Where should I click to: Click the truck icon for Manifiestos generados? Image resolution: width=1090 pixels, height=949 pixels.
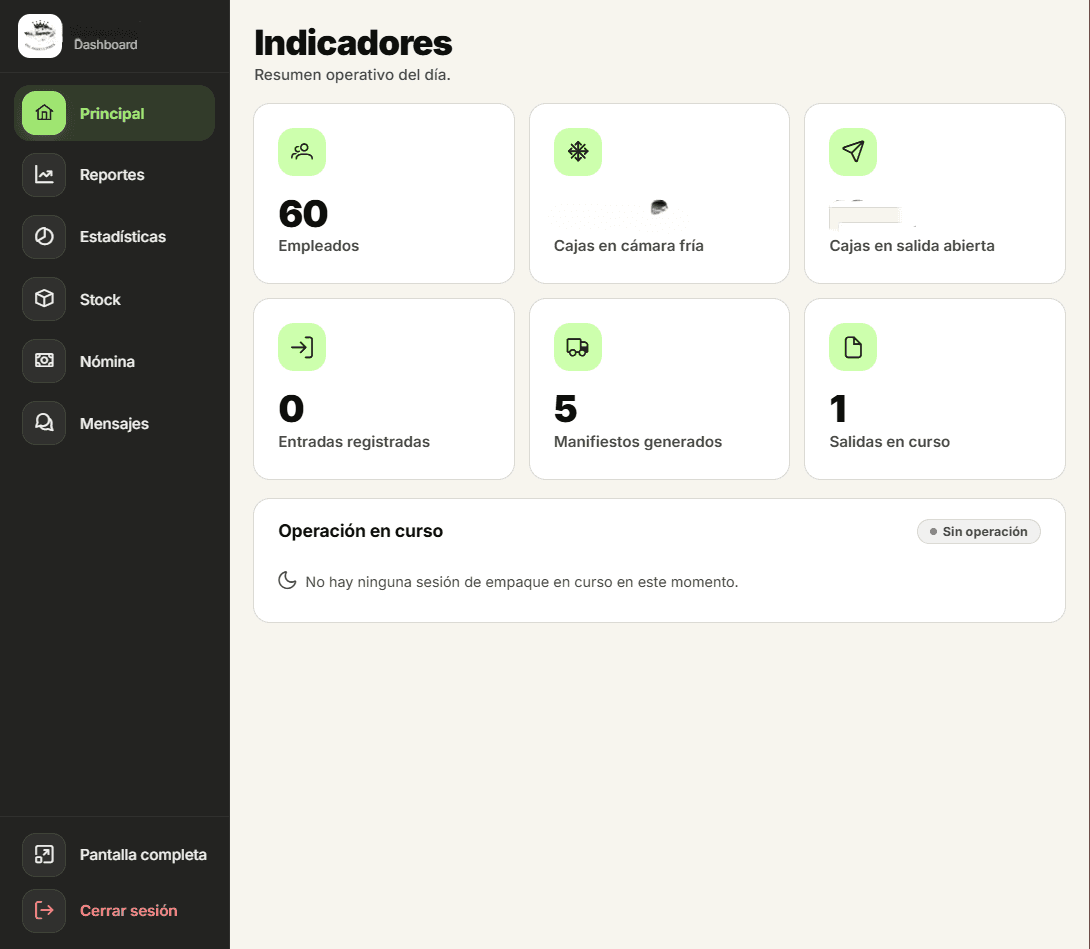tap(578, 347)
